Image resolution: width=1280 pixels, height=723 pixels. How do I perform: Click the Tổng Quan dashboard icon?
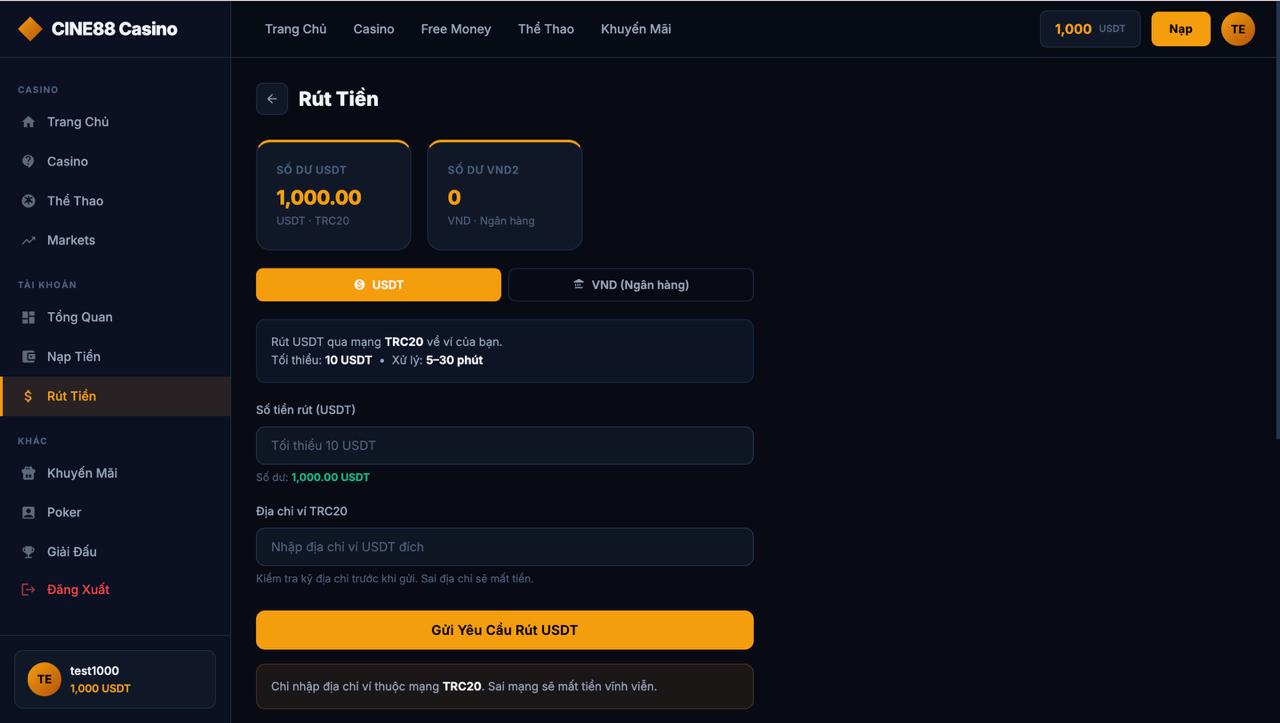(28, 317)
